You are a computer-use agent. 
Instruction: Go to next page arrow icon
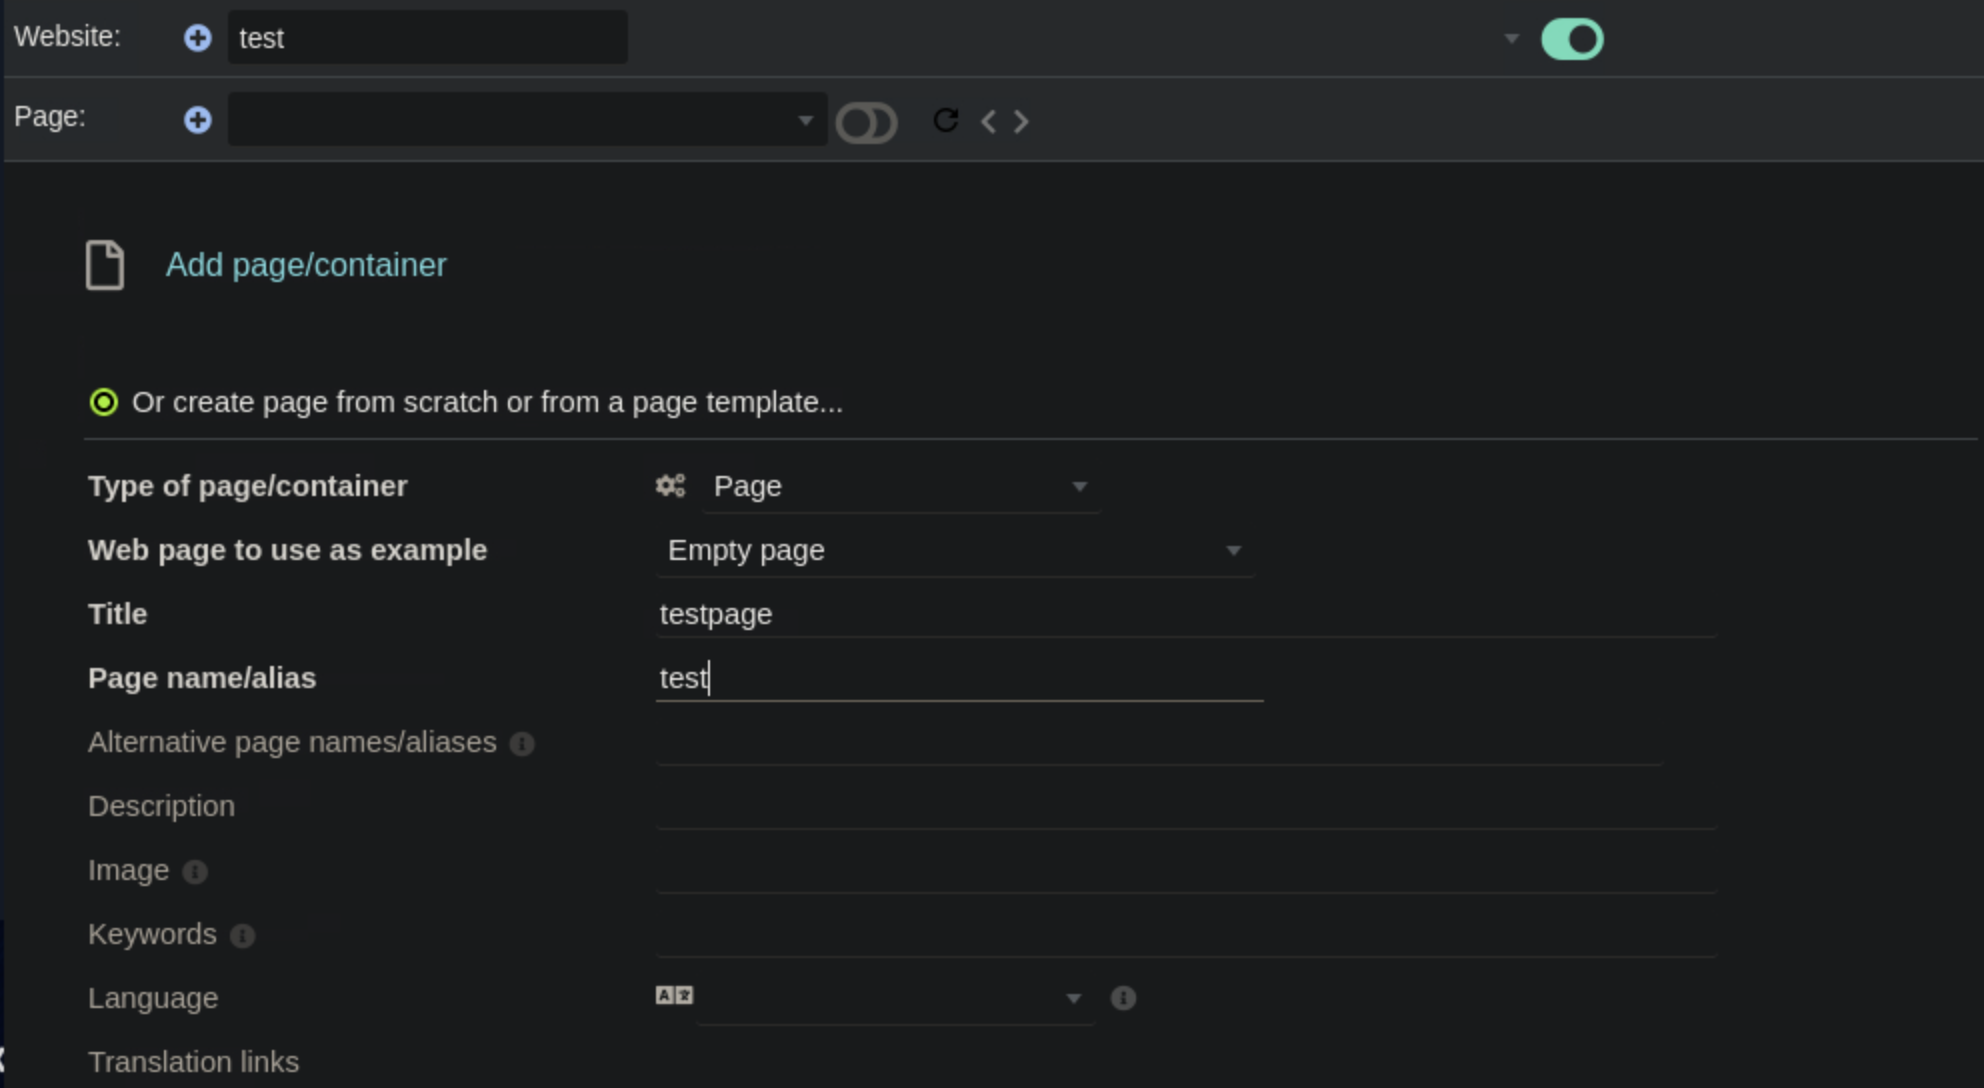(x=1021, y=122)
